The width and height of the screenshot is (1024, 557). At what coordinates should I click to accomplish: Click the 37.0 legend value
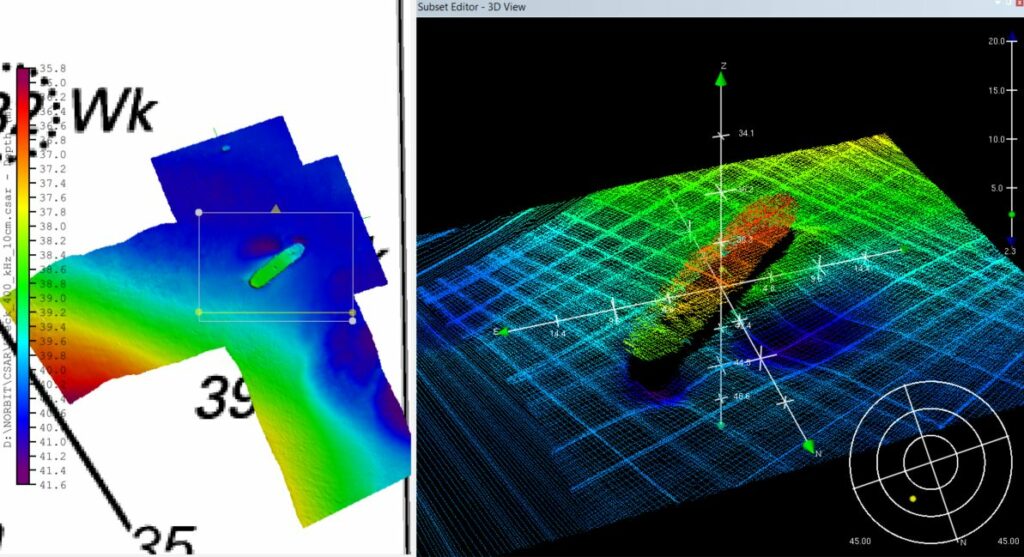coord(53,154)
